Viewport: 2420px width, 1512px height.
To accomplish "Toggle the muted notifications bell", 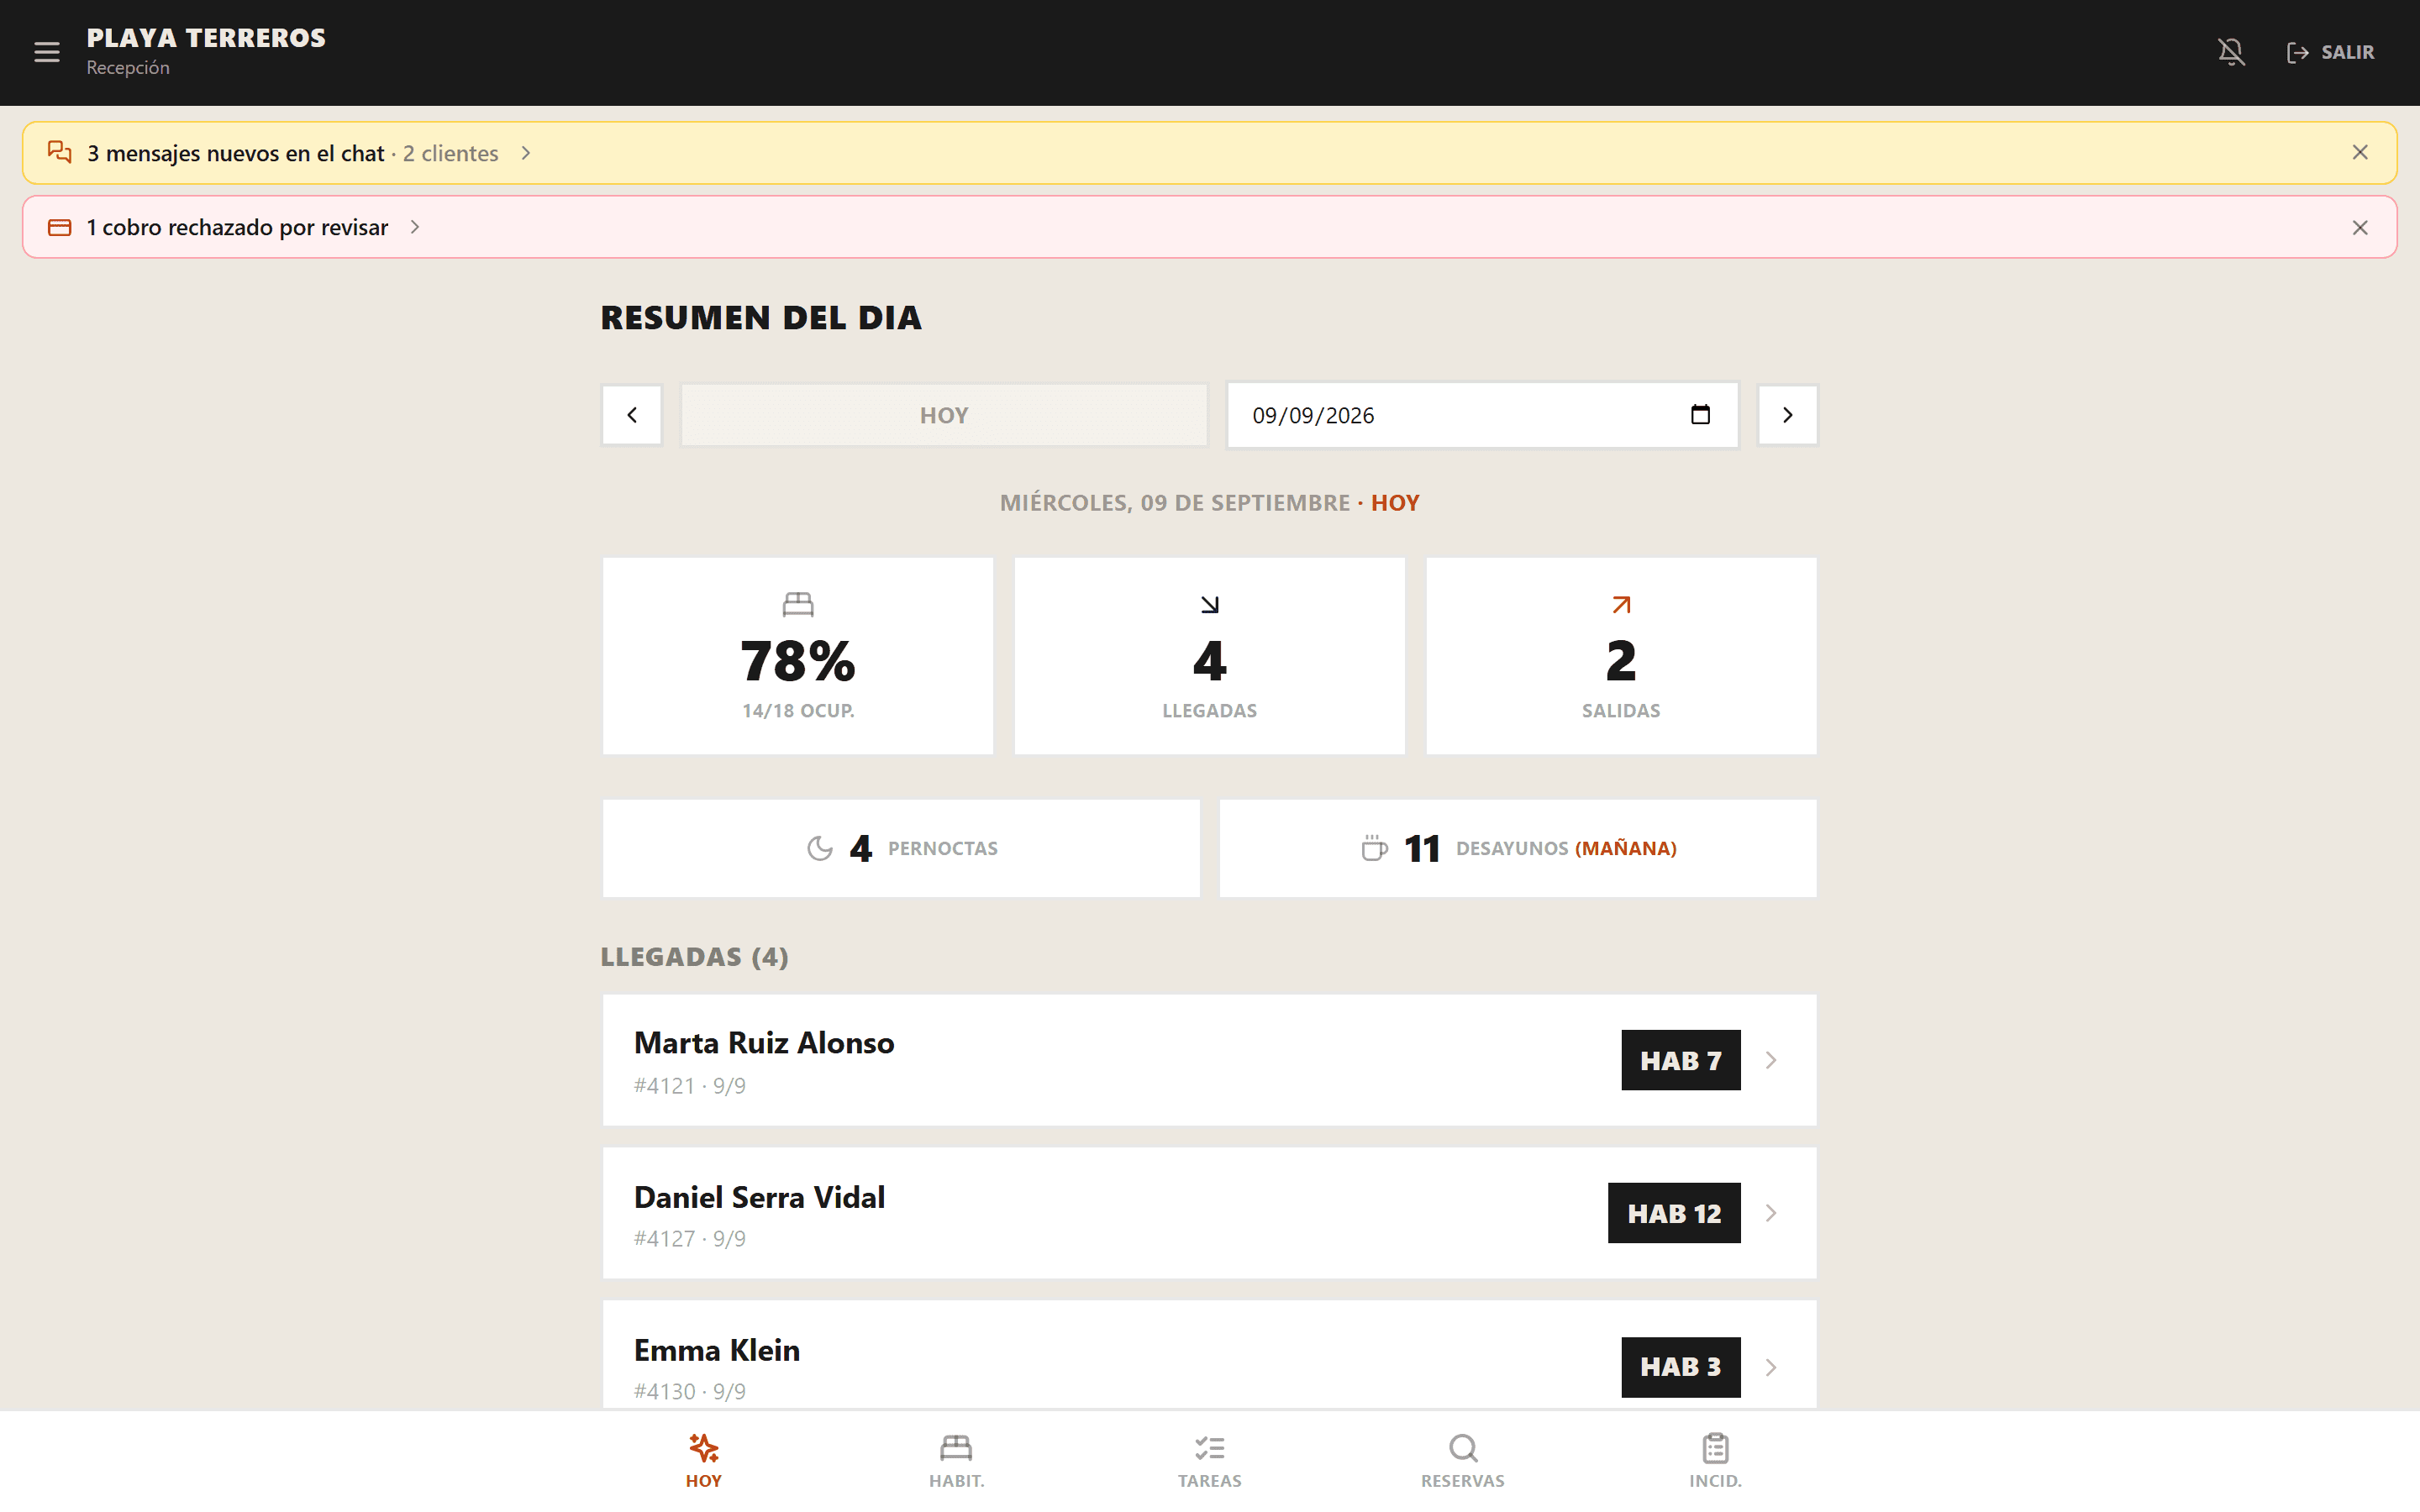I will coord(2231,52).
